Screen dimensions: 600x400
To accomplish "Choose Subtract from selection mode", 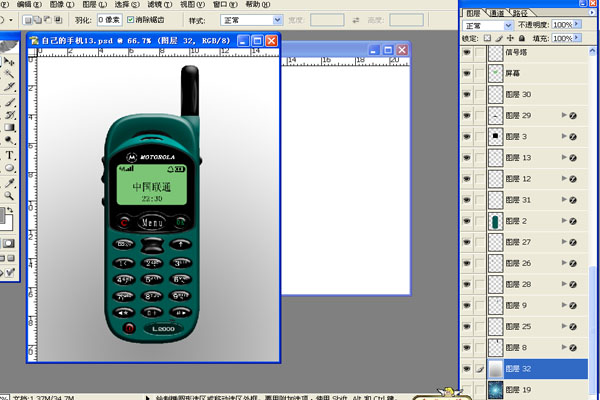I will click(48, 20).
